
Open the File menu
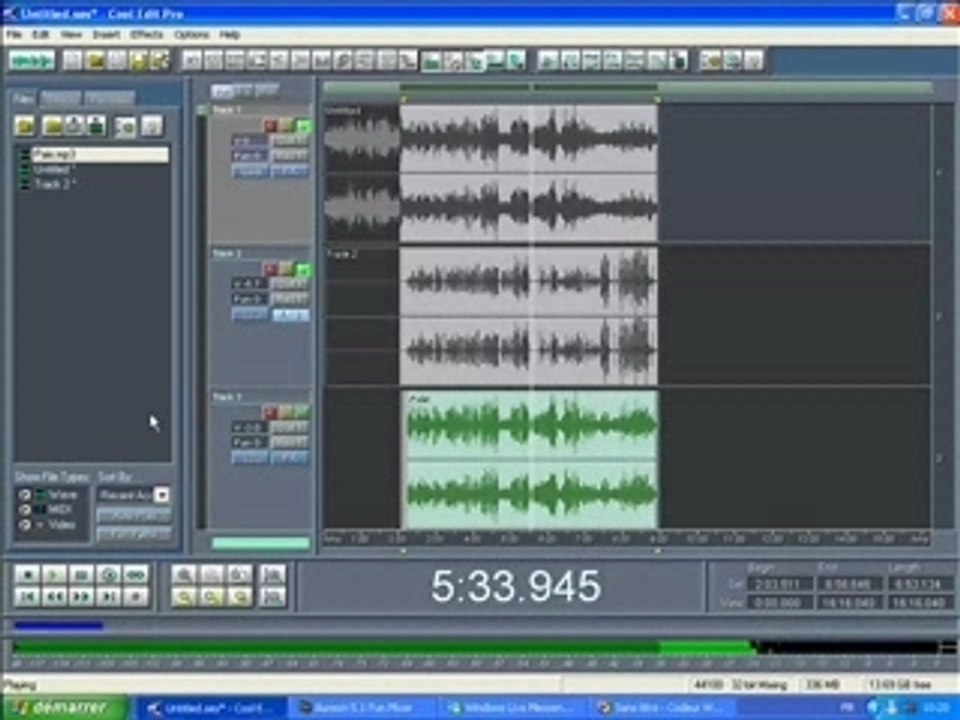(x=14, y=35)
